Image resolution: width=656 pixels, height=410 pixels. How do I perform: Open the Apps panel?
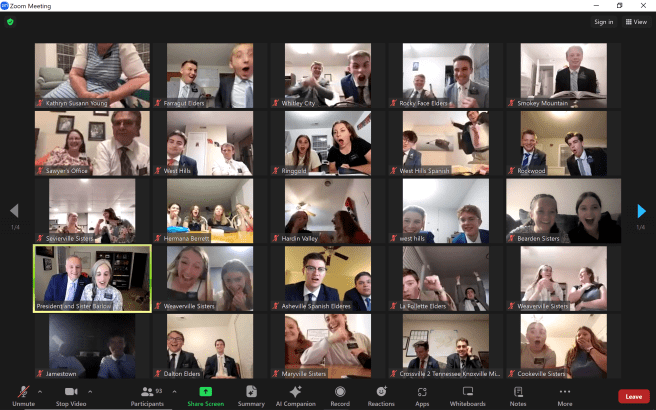click(x=422, y=394)
